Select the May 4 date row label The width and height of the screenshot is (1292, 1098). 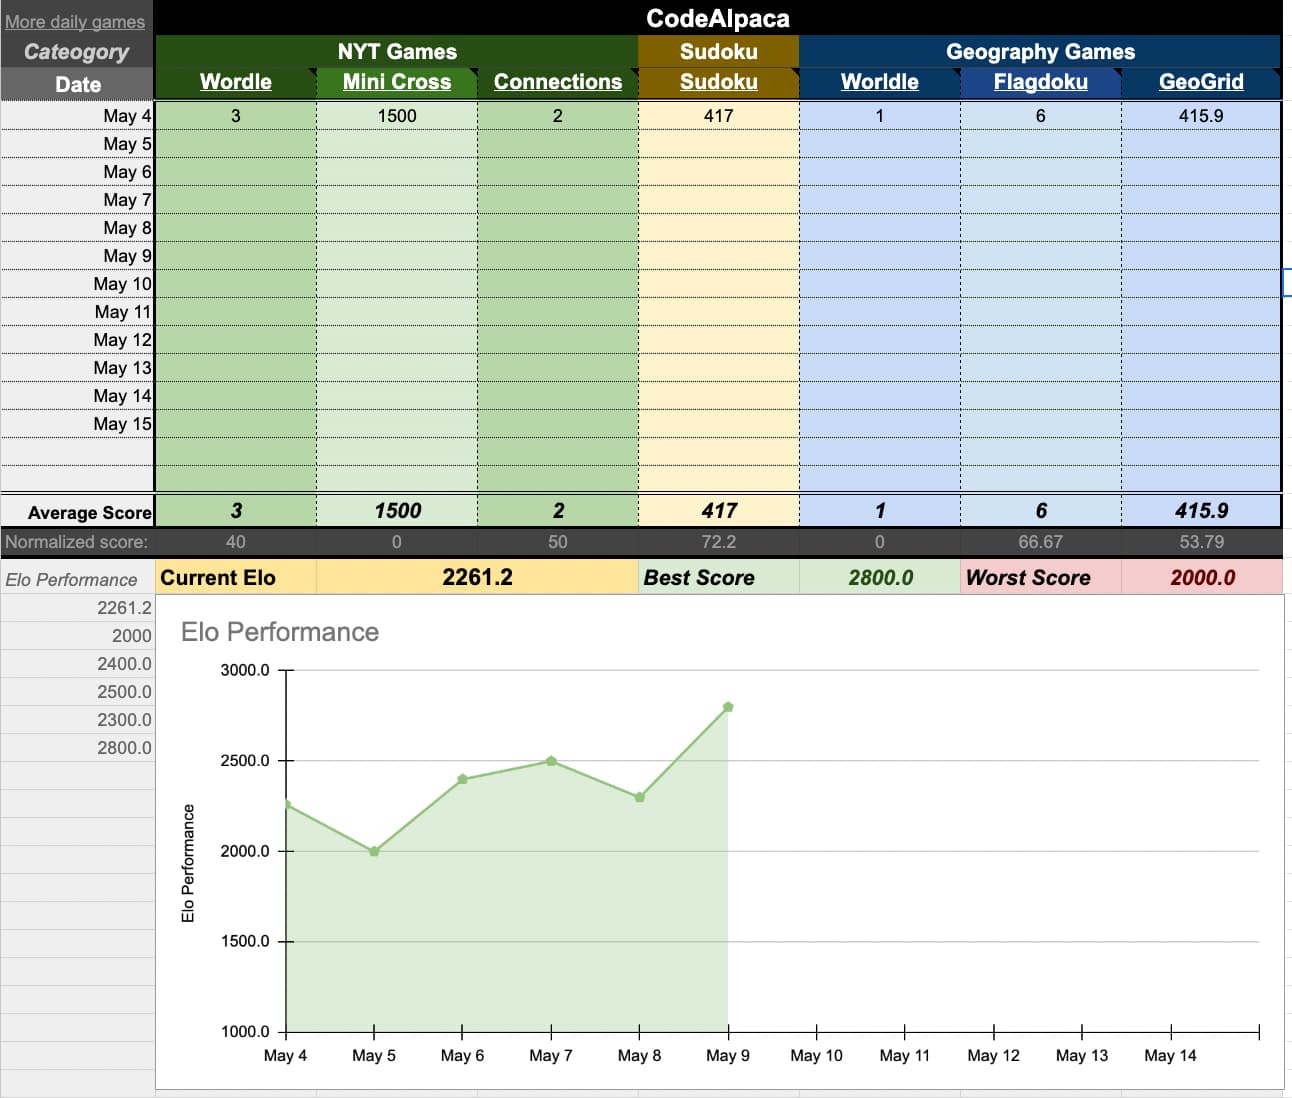pos(77,116)
